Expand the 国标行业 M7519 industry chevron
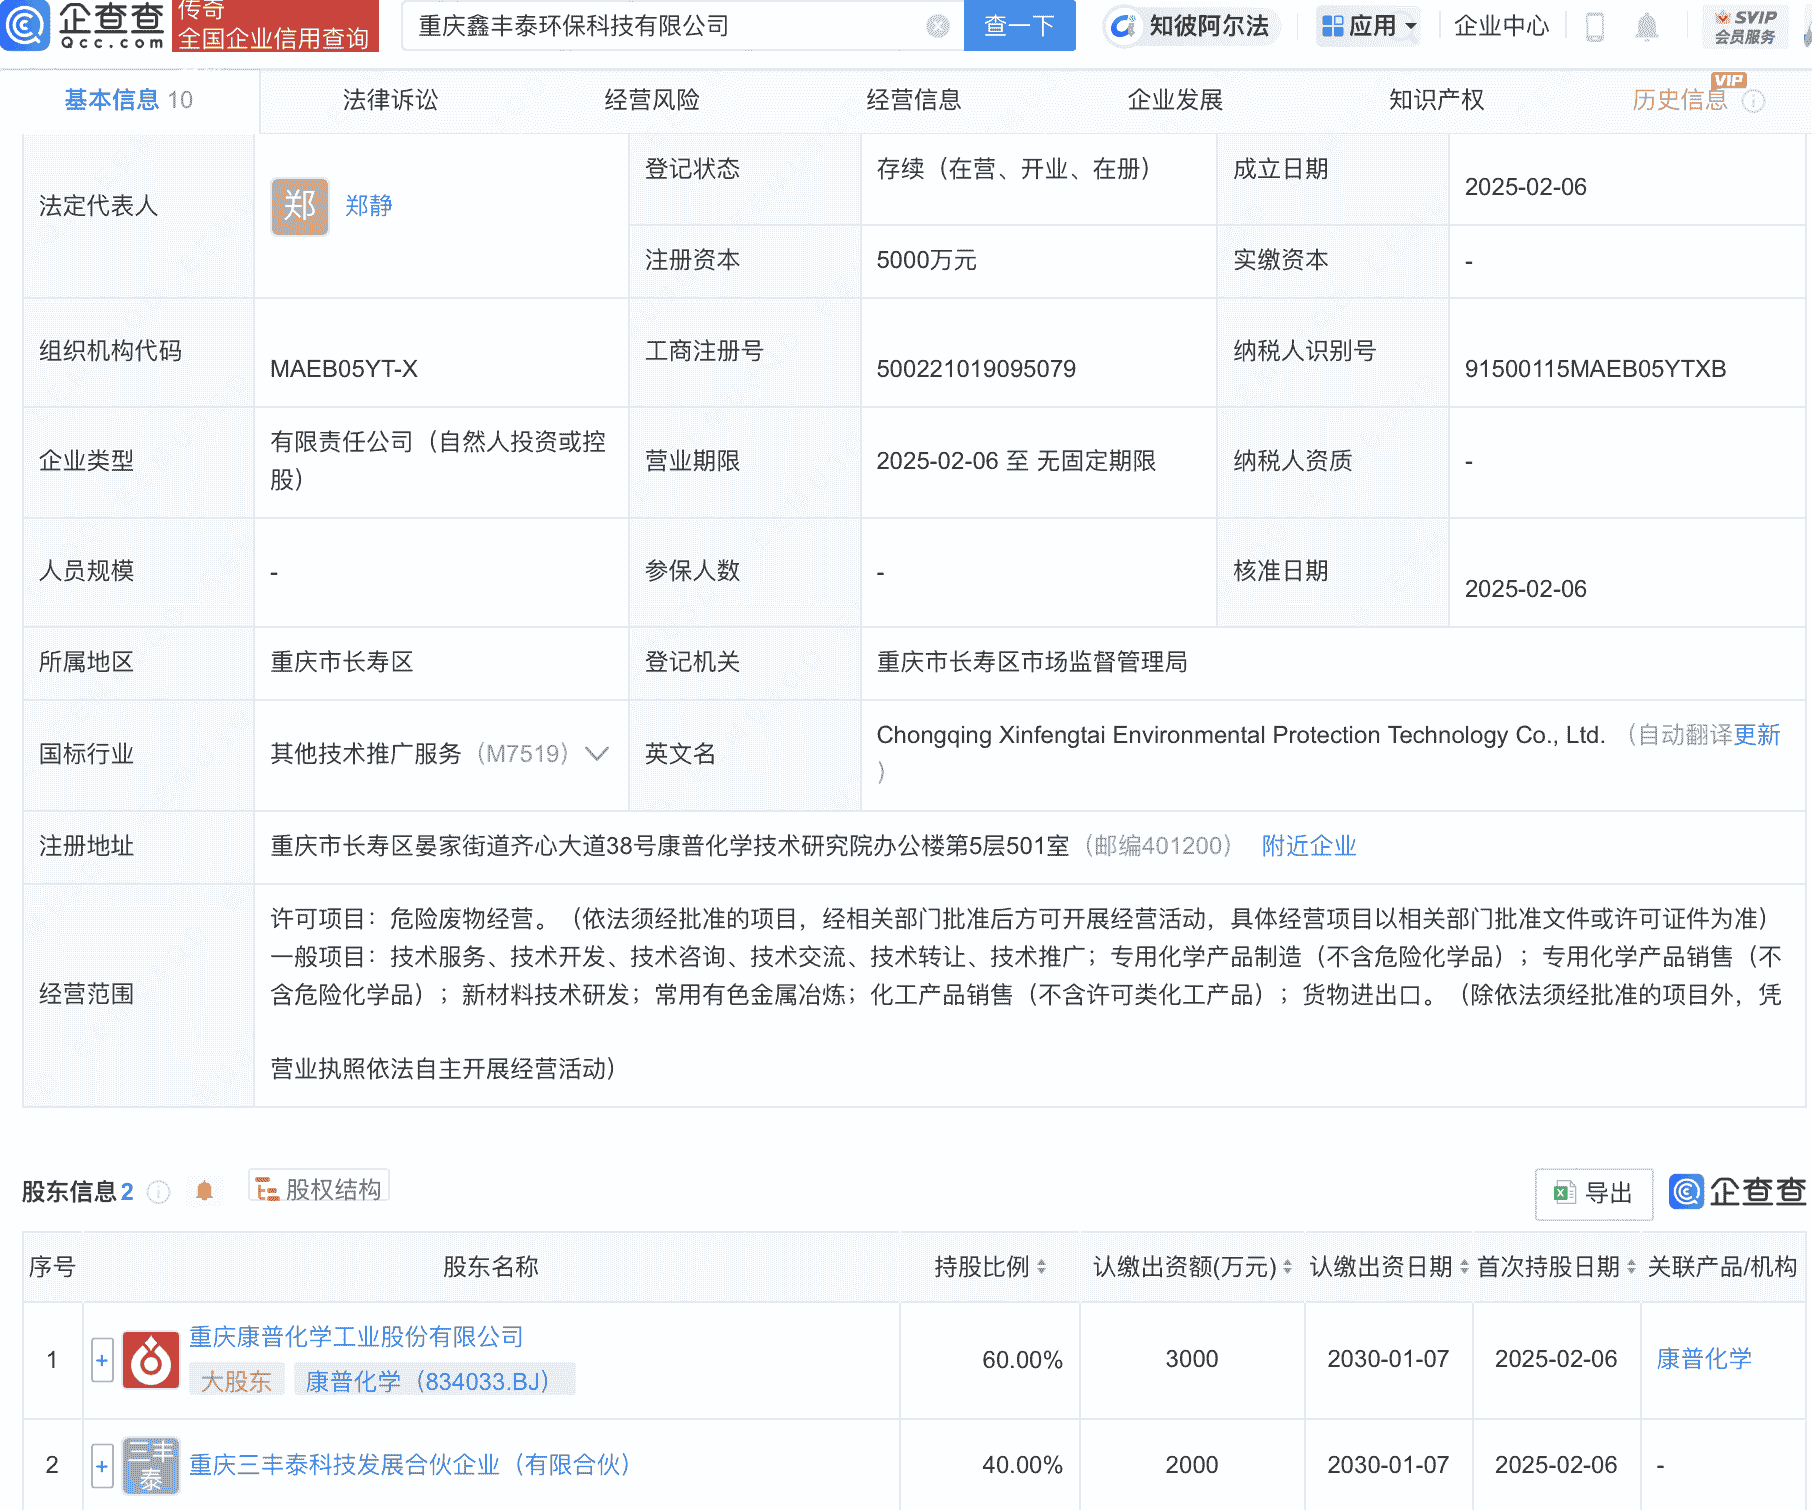The image size is (1812, 1510). click(x=597, y=754)
